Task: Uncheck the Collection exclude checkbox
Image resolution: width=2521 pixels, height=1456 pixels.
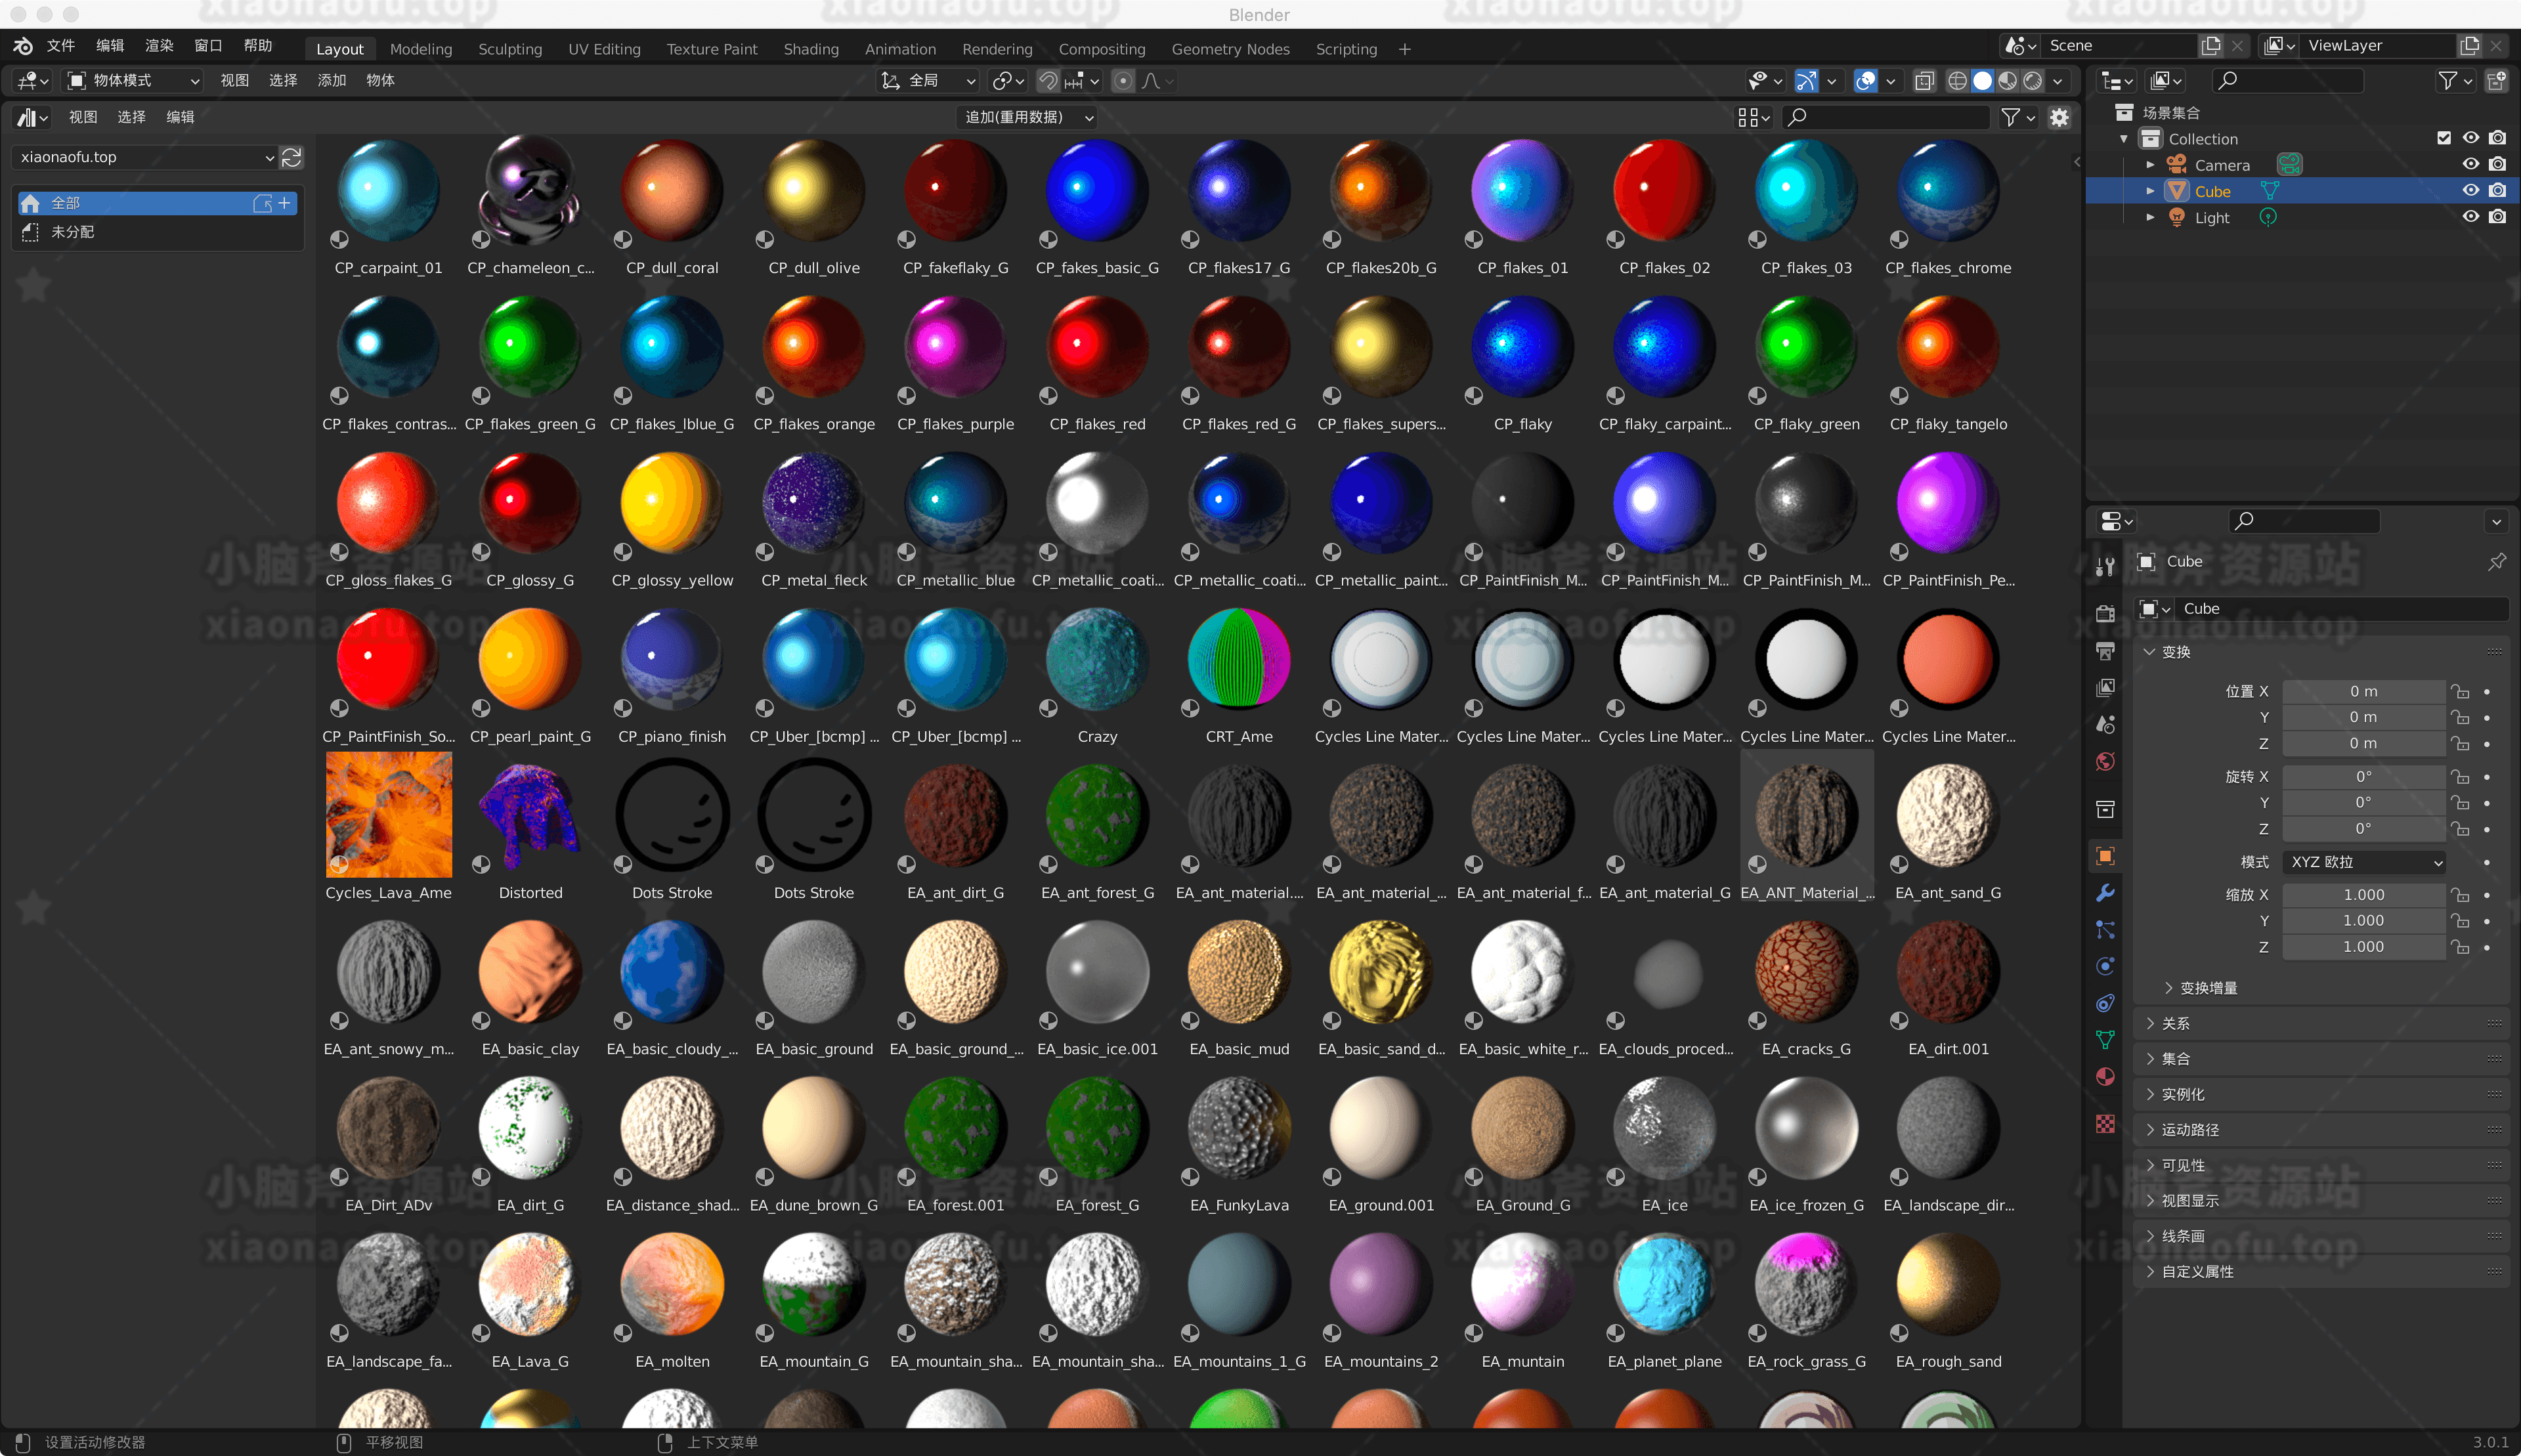Action: point(2443,138)
